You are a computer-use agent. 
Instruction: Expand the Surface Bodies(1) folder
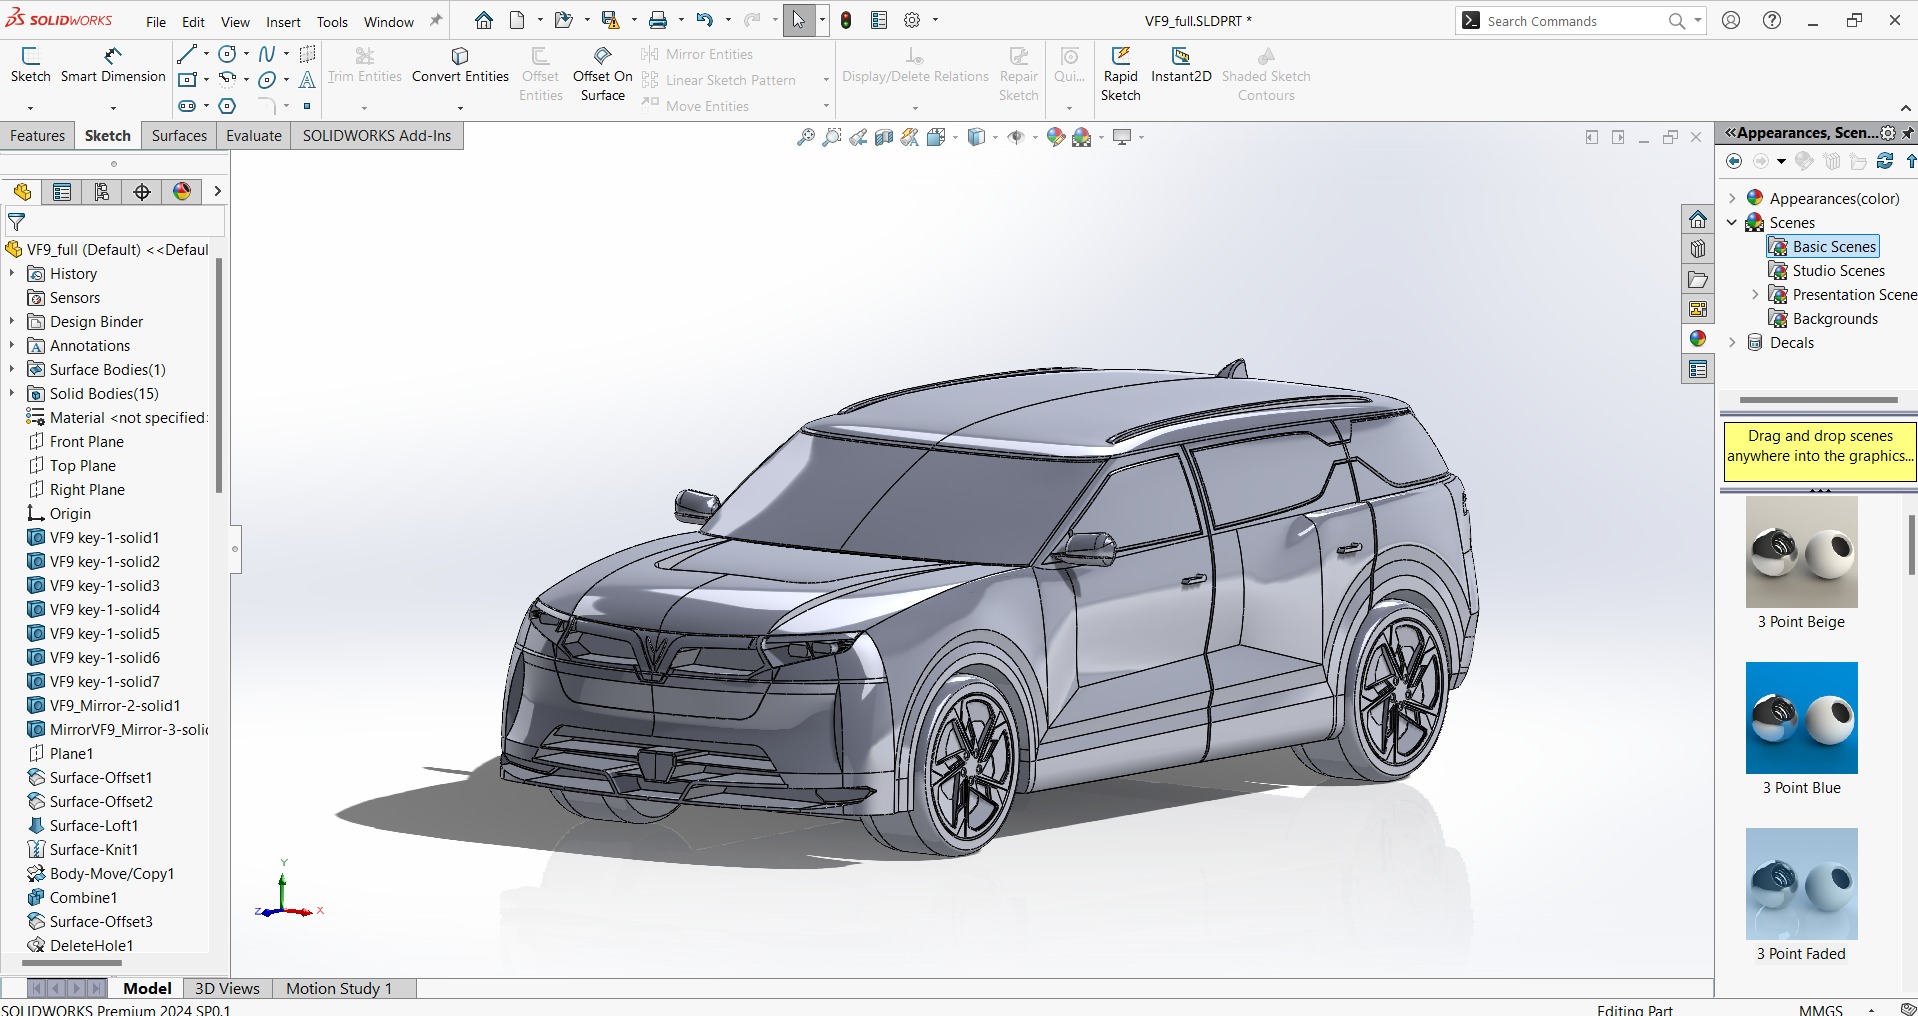point(12,369)
